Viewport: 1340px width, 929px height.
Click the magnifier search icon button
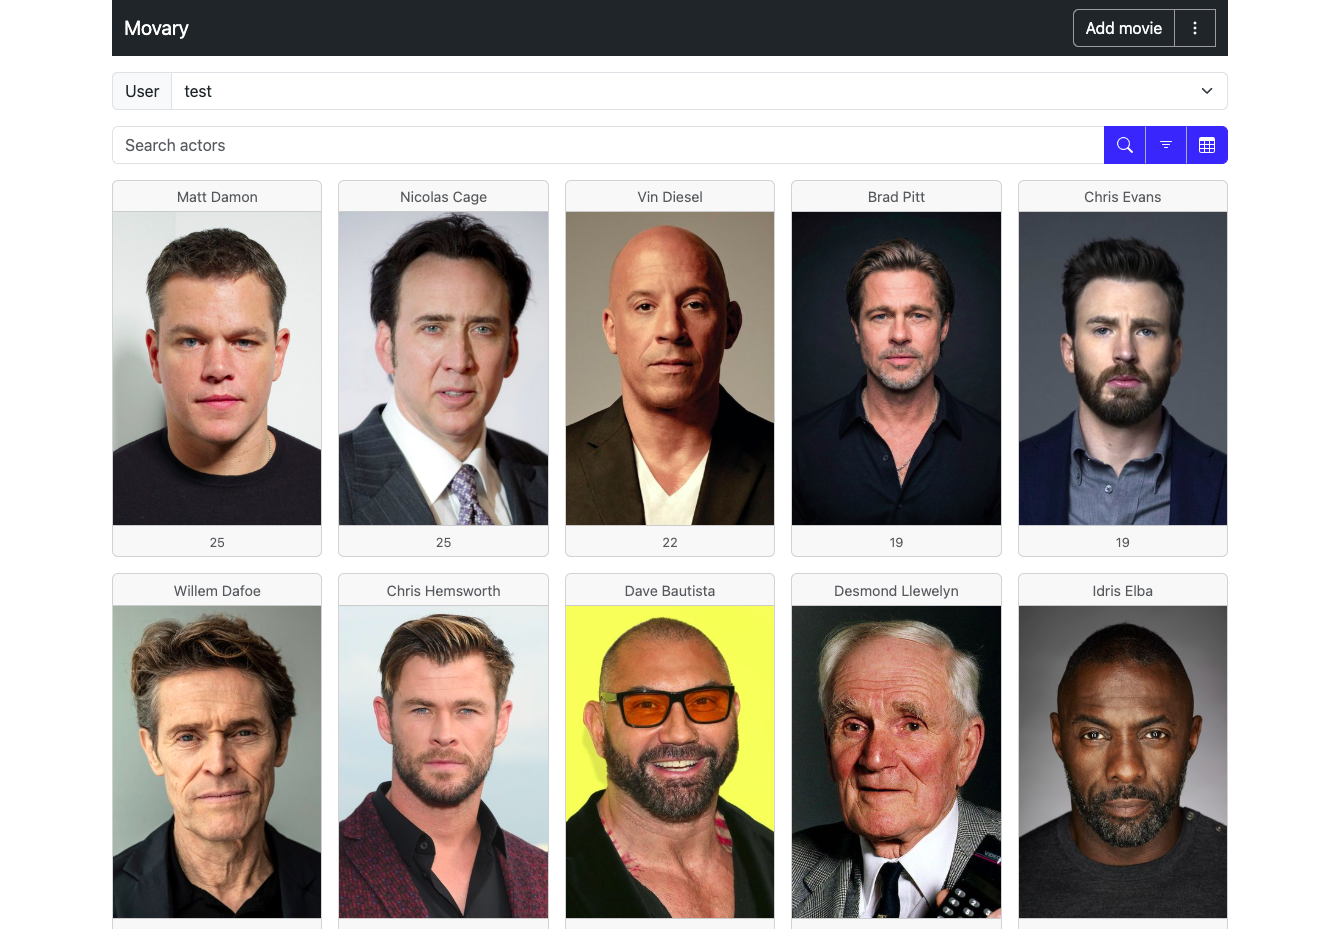[1124, 145]
